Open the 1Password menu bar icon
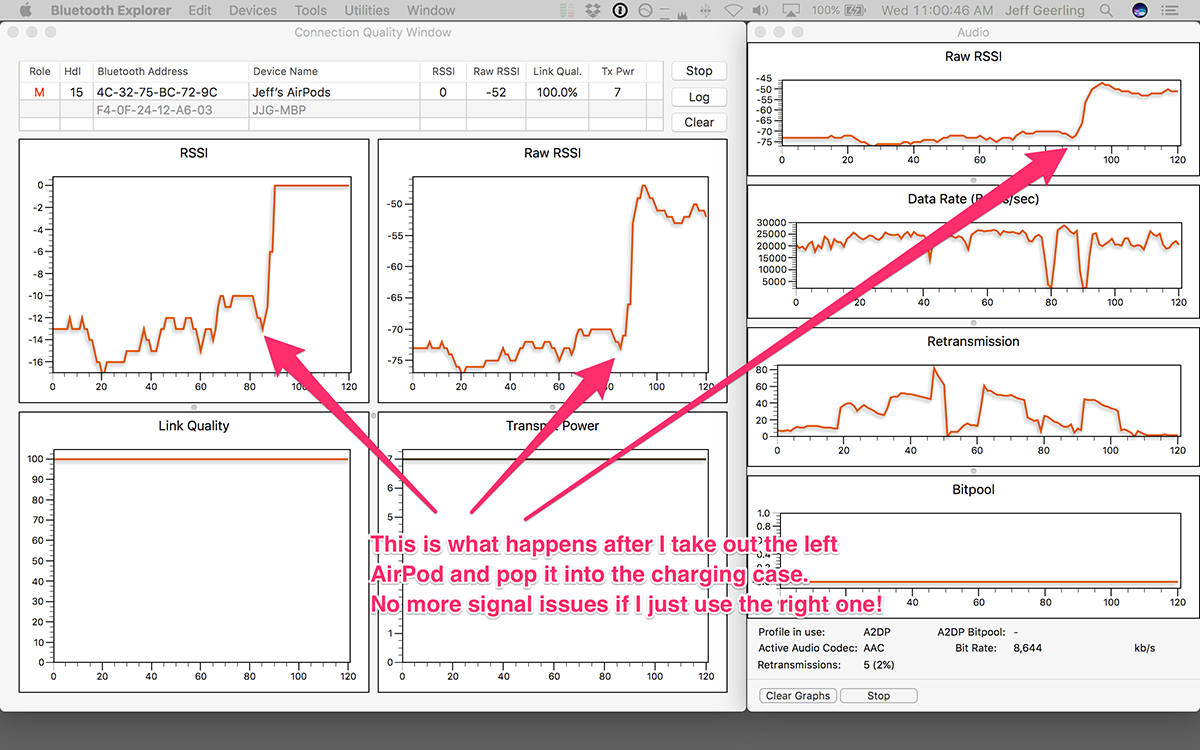Screen dimensions: 1200x750 coord(620,10)
